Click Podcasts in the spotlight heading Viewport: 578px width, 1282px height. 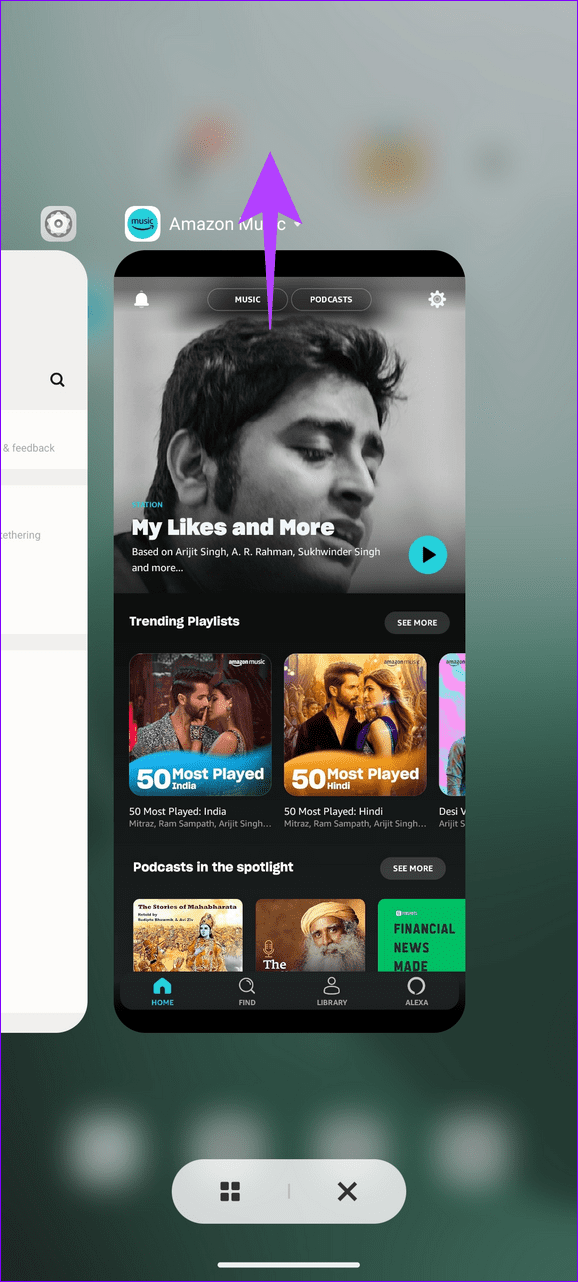point(213,867)
